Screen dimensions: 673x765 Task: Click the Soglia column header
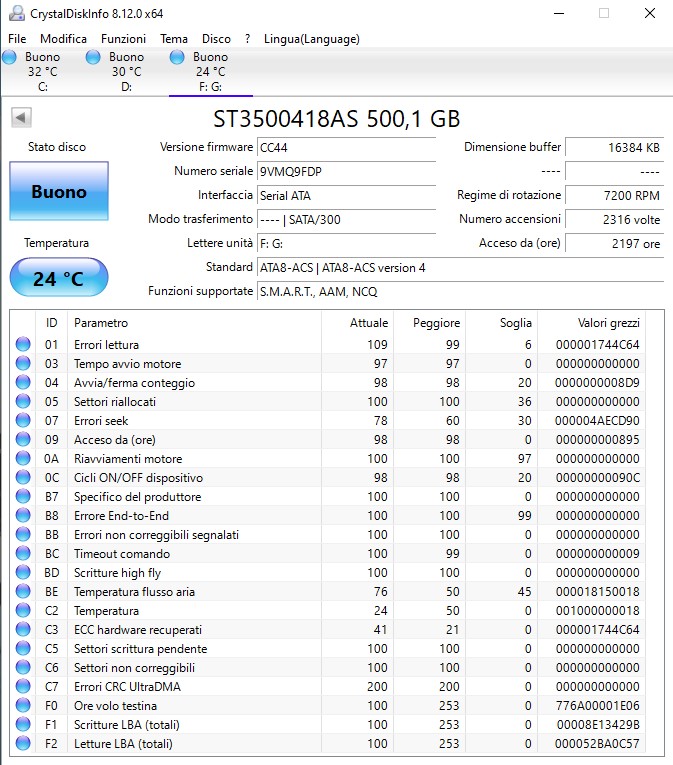pyautogui.click(x=502, y=322)
